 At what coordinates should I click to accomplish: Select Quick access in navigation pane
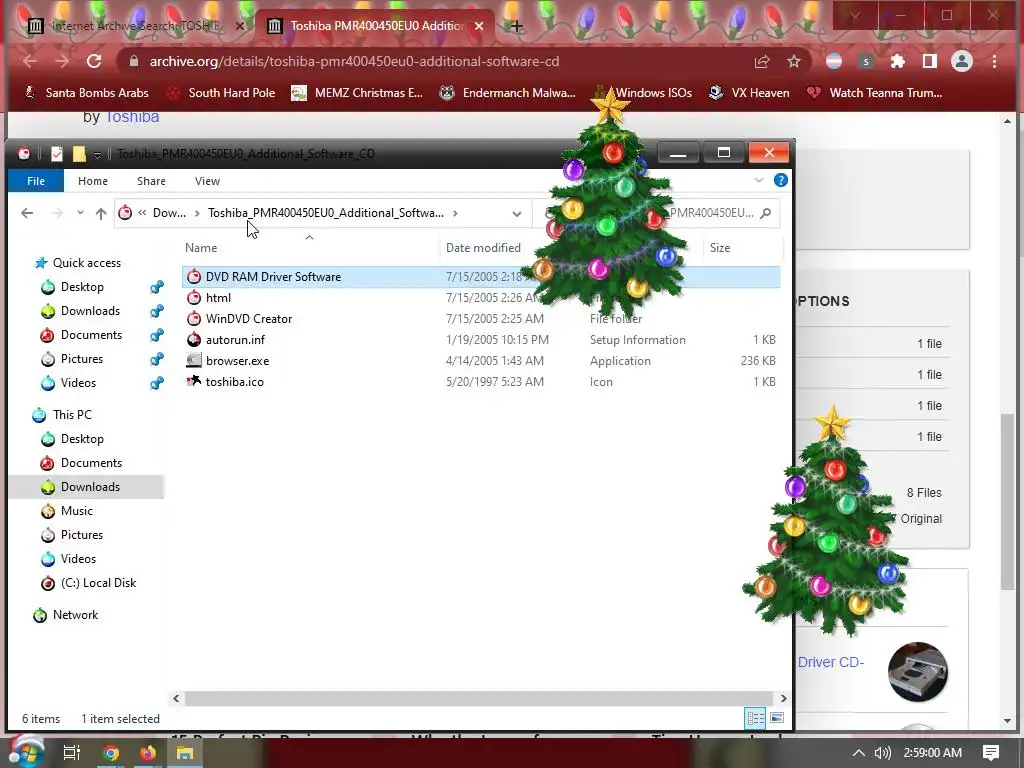tap(87, 263)
